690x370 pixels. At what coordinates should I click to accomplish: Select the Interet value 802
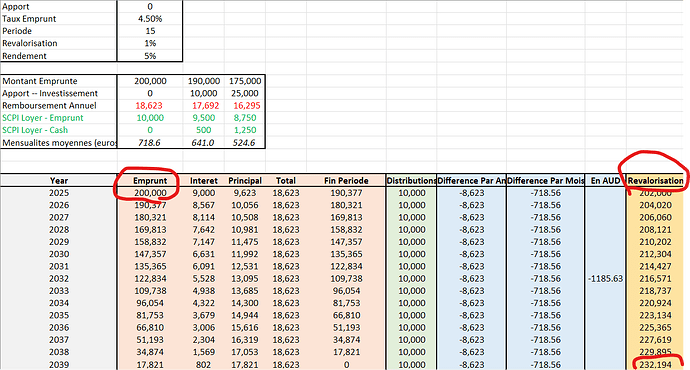[204, 365]
